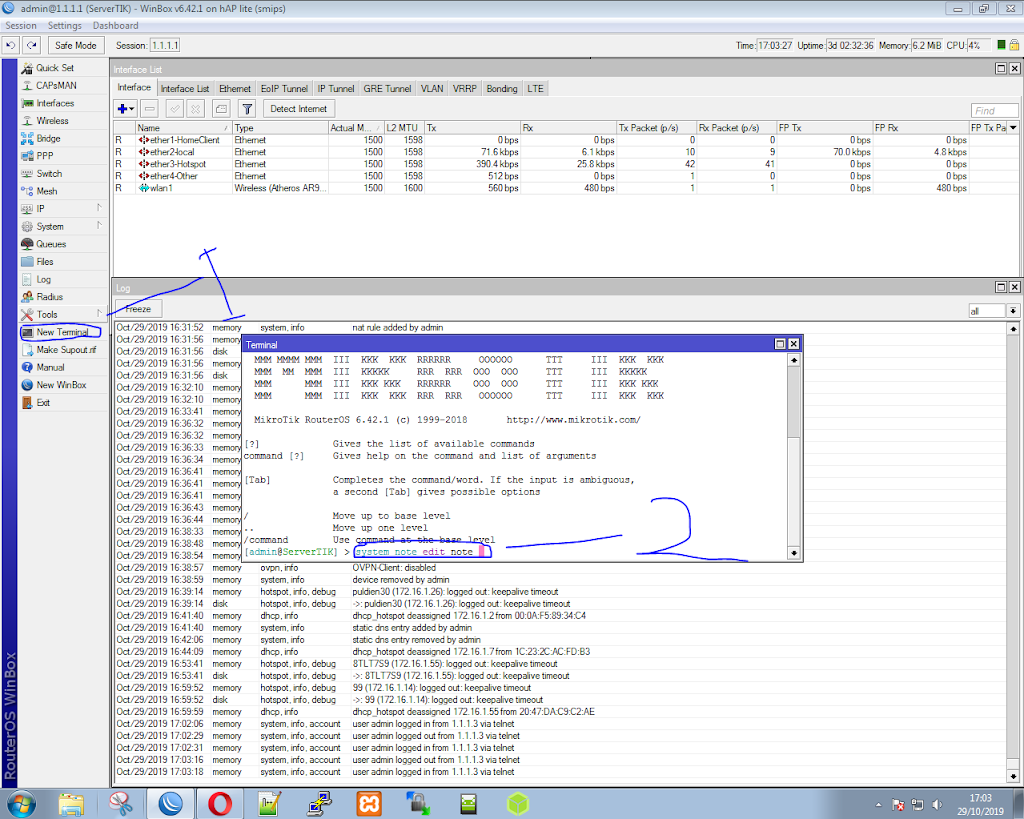Expand the System submenu

(63, 227)
